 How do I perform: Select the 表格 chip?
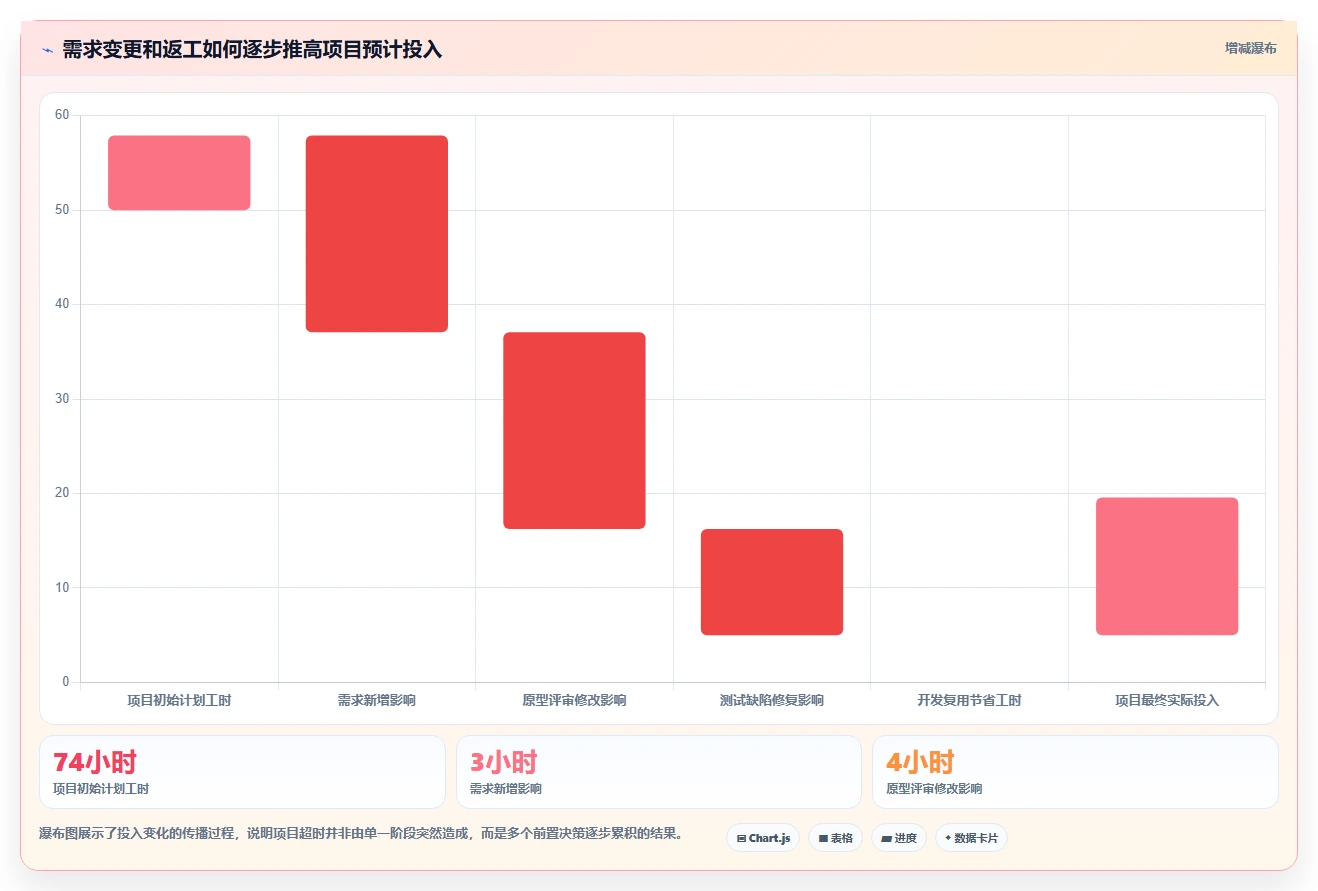[x=835, y=838]
